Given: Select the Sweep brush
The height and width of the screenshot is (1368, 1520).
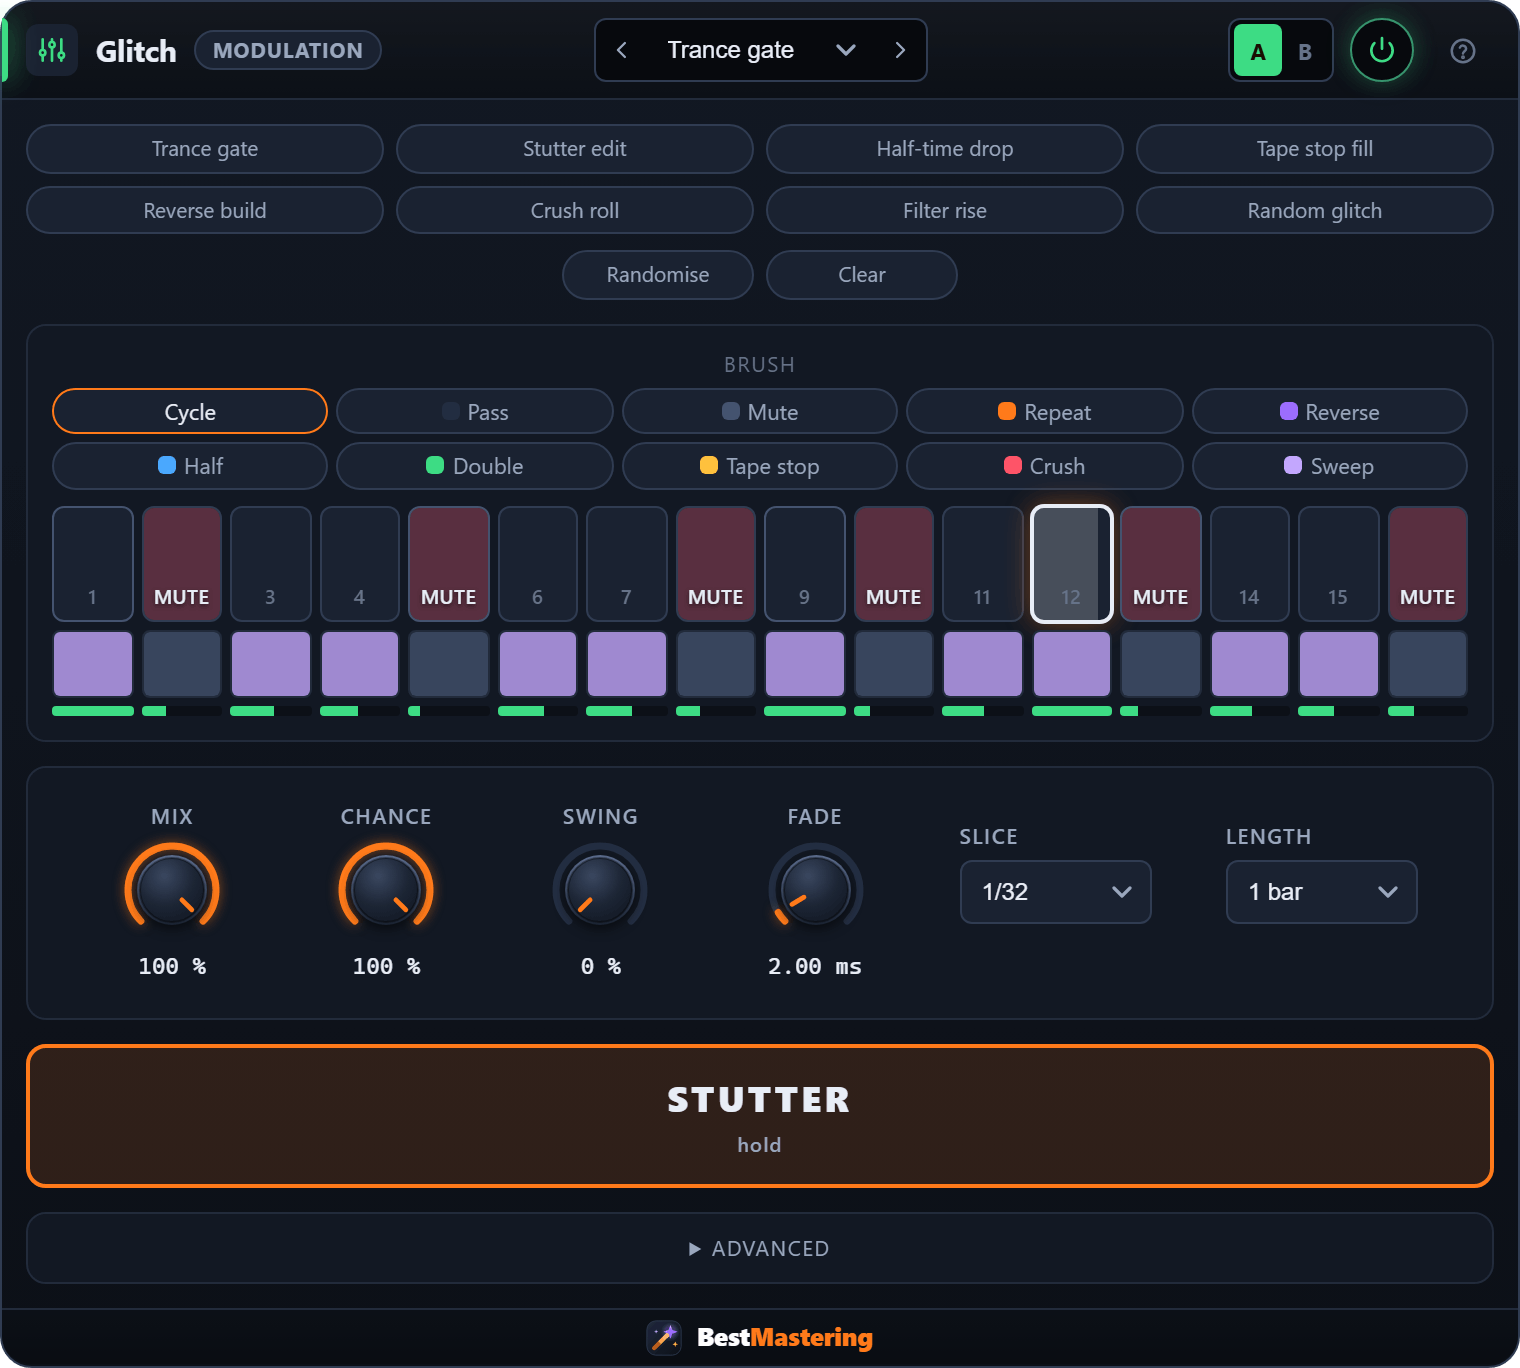Looking at the screenshot, I should [1330, 466].
